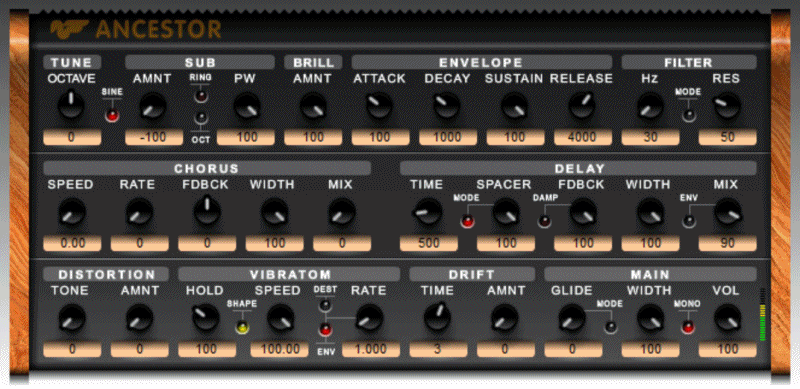This screenshot has width=800, height=389.
Task: Click the Main WIDTH knob
Action: pos(650,318)
